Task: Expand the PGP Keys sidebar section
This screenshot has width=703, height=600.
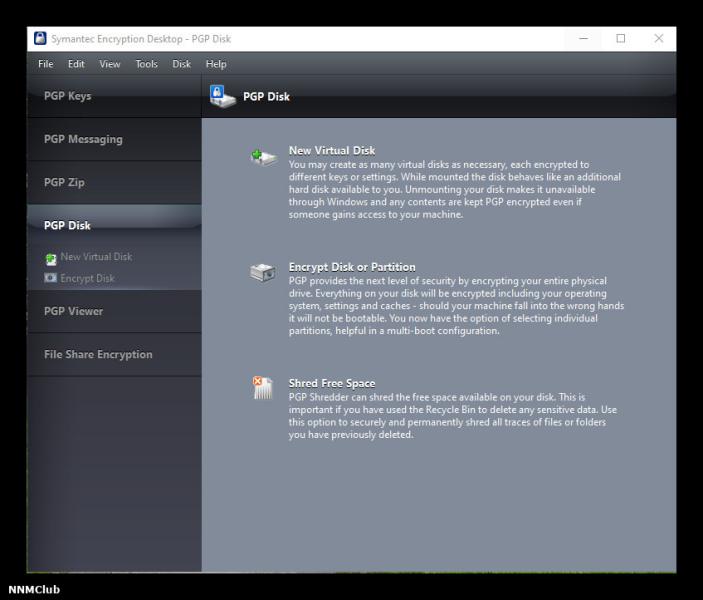Action: (114, 96)
